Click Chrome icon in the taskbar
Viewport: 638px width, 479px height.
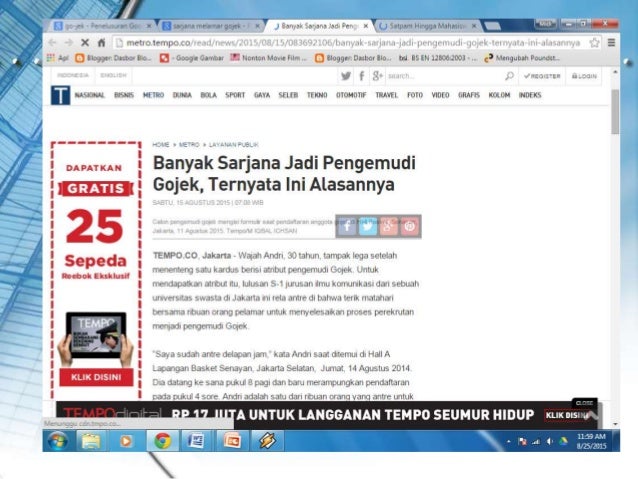[162, 441]
